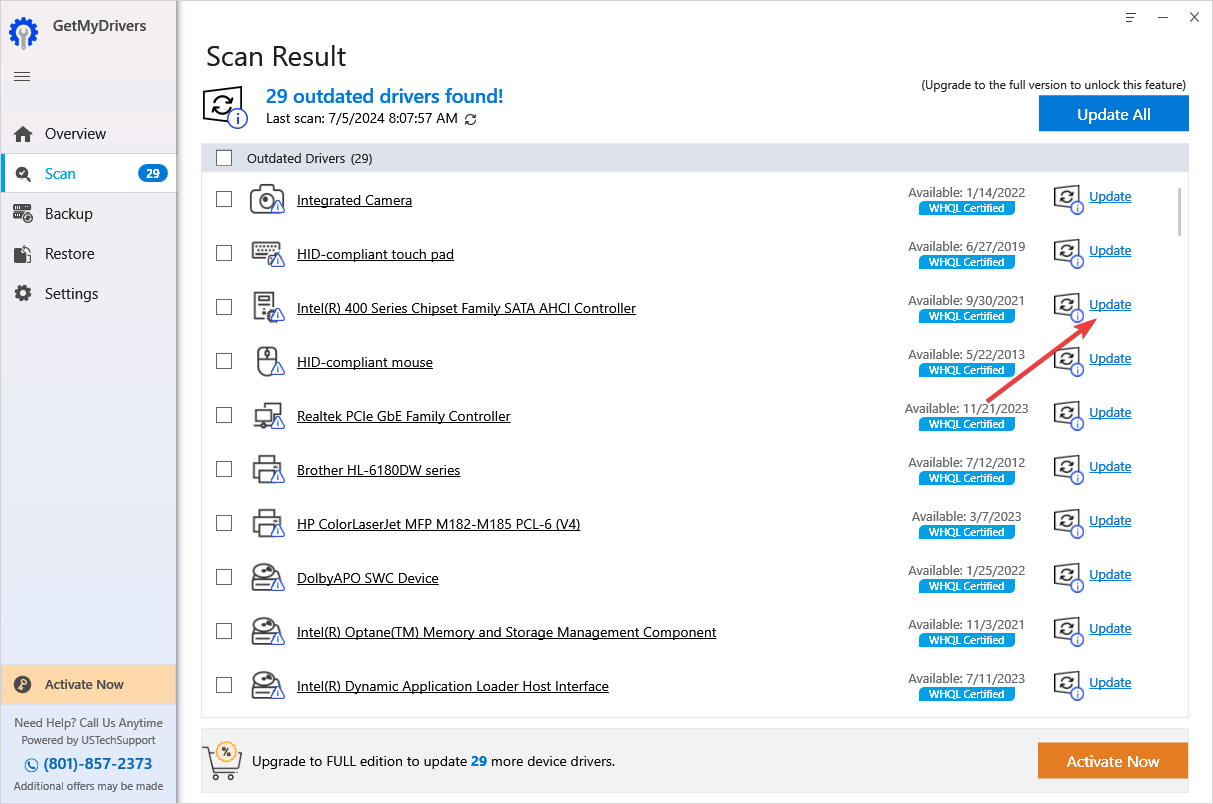
Task: Check the Integrated Camera checkbox
Action: [224, 199]
